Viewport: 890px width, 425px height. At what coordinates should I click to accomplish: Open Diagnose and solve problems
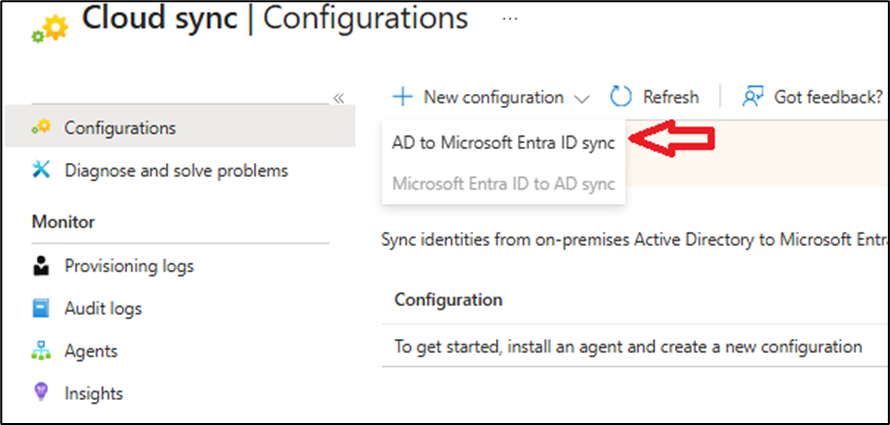(176, 171)
